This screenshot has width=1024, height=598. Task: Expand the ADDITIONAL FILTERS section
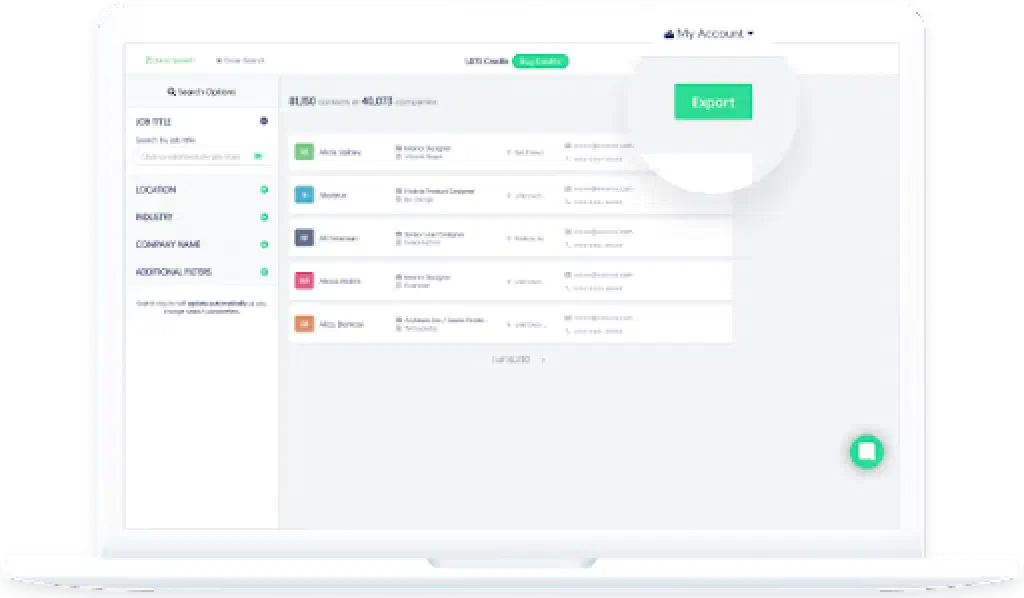click(x=200, y=271)
